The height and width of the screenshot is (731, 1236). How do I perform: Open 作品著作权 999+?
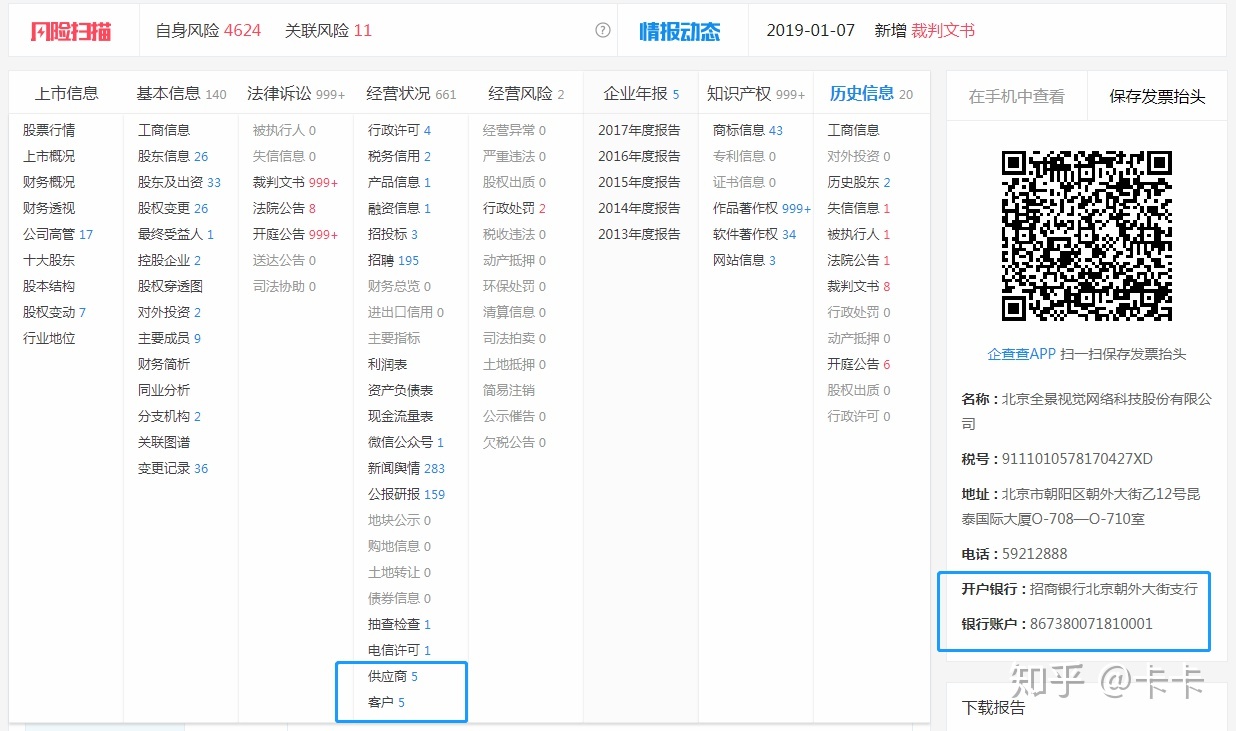tap(762, 208)
